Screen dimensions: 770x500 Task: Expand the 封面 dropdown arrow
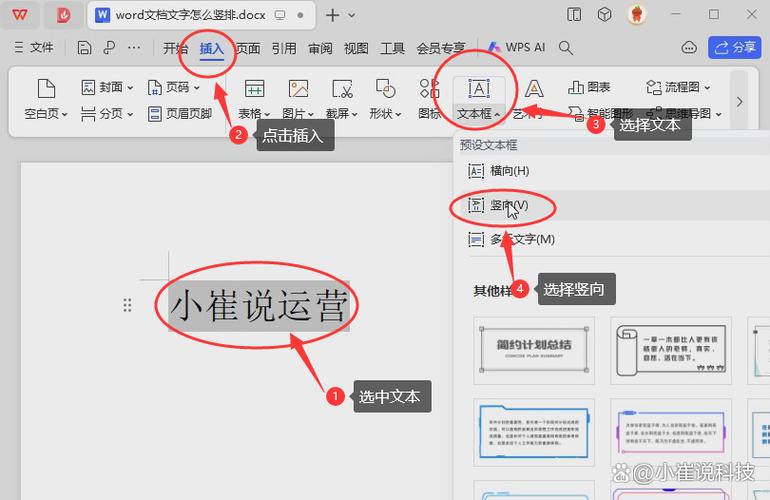click(x=130, y=88)
